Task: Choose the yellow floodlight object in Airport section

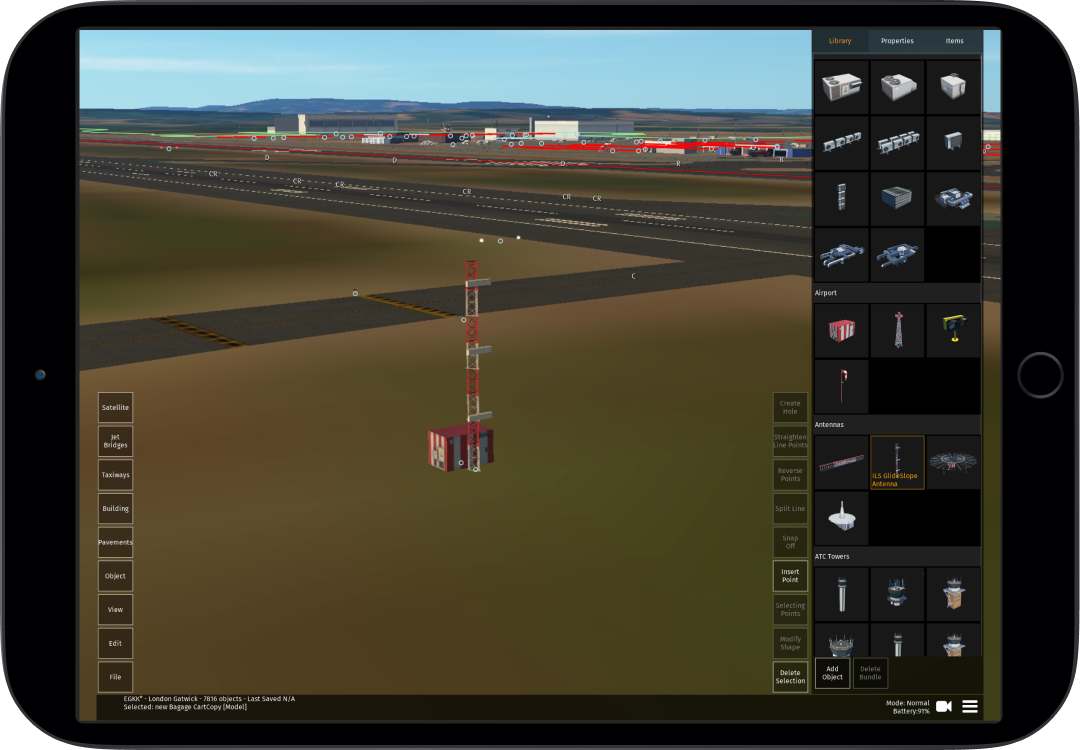Action: coord(953,329)
